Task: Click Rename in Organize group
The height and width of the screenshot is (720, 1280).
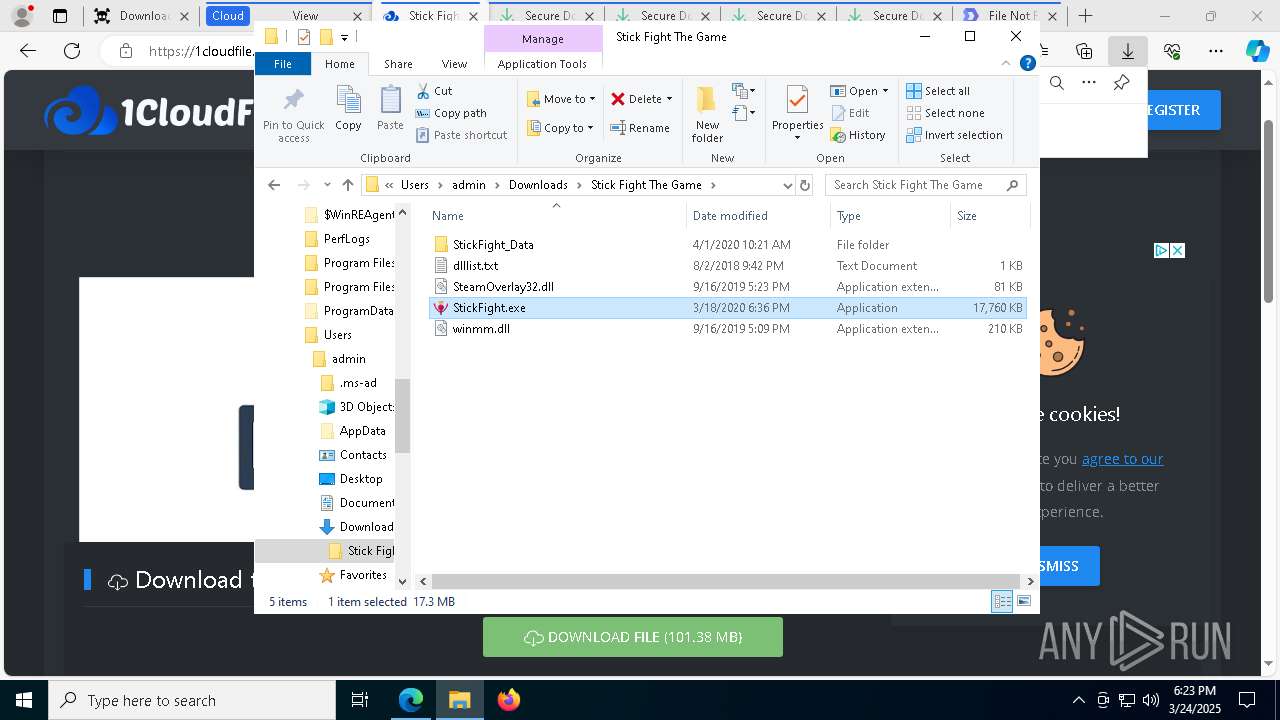Action: (x=640, y=128)
